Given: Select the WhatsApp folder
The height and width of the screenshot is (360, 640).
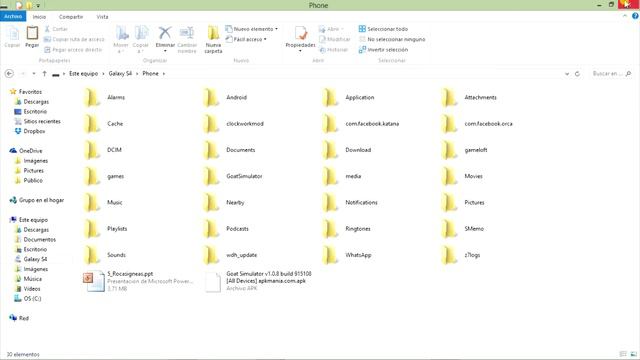Looking at the screenshot, I should 347,255.
